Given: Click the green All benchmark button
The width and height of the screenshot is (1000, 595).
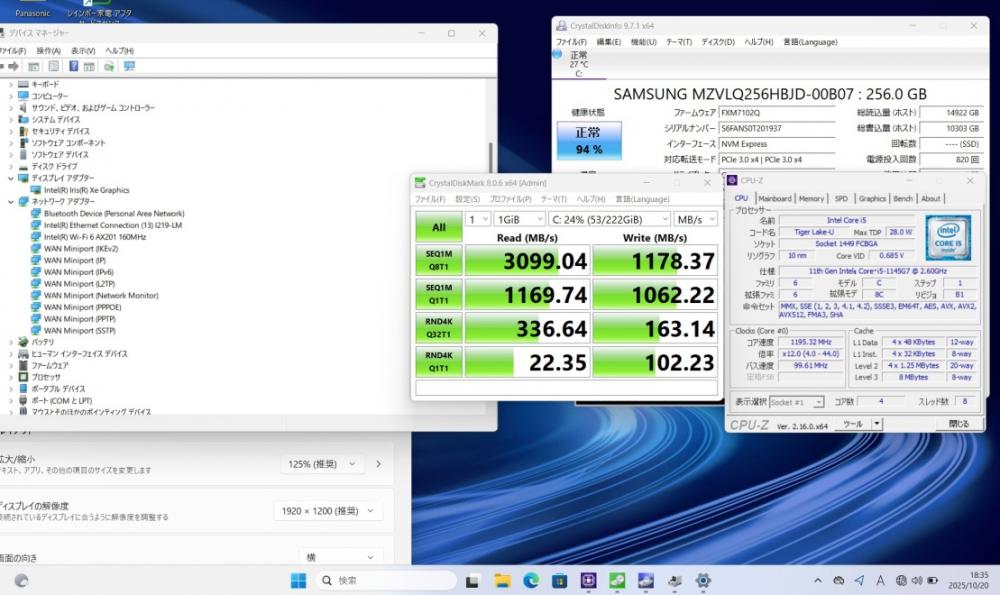Looking at the screenshot, I should click(438, 227).
